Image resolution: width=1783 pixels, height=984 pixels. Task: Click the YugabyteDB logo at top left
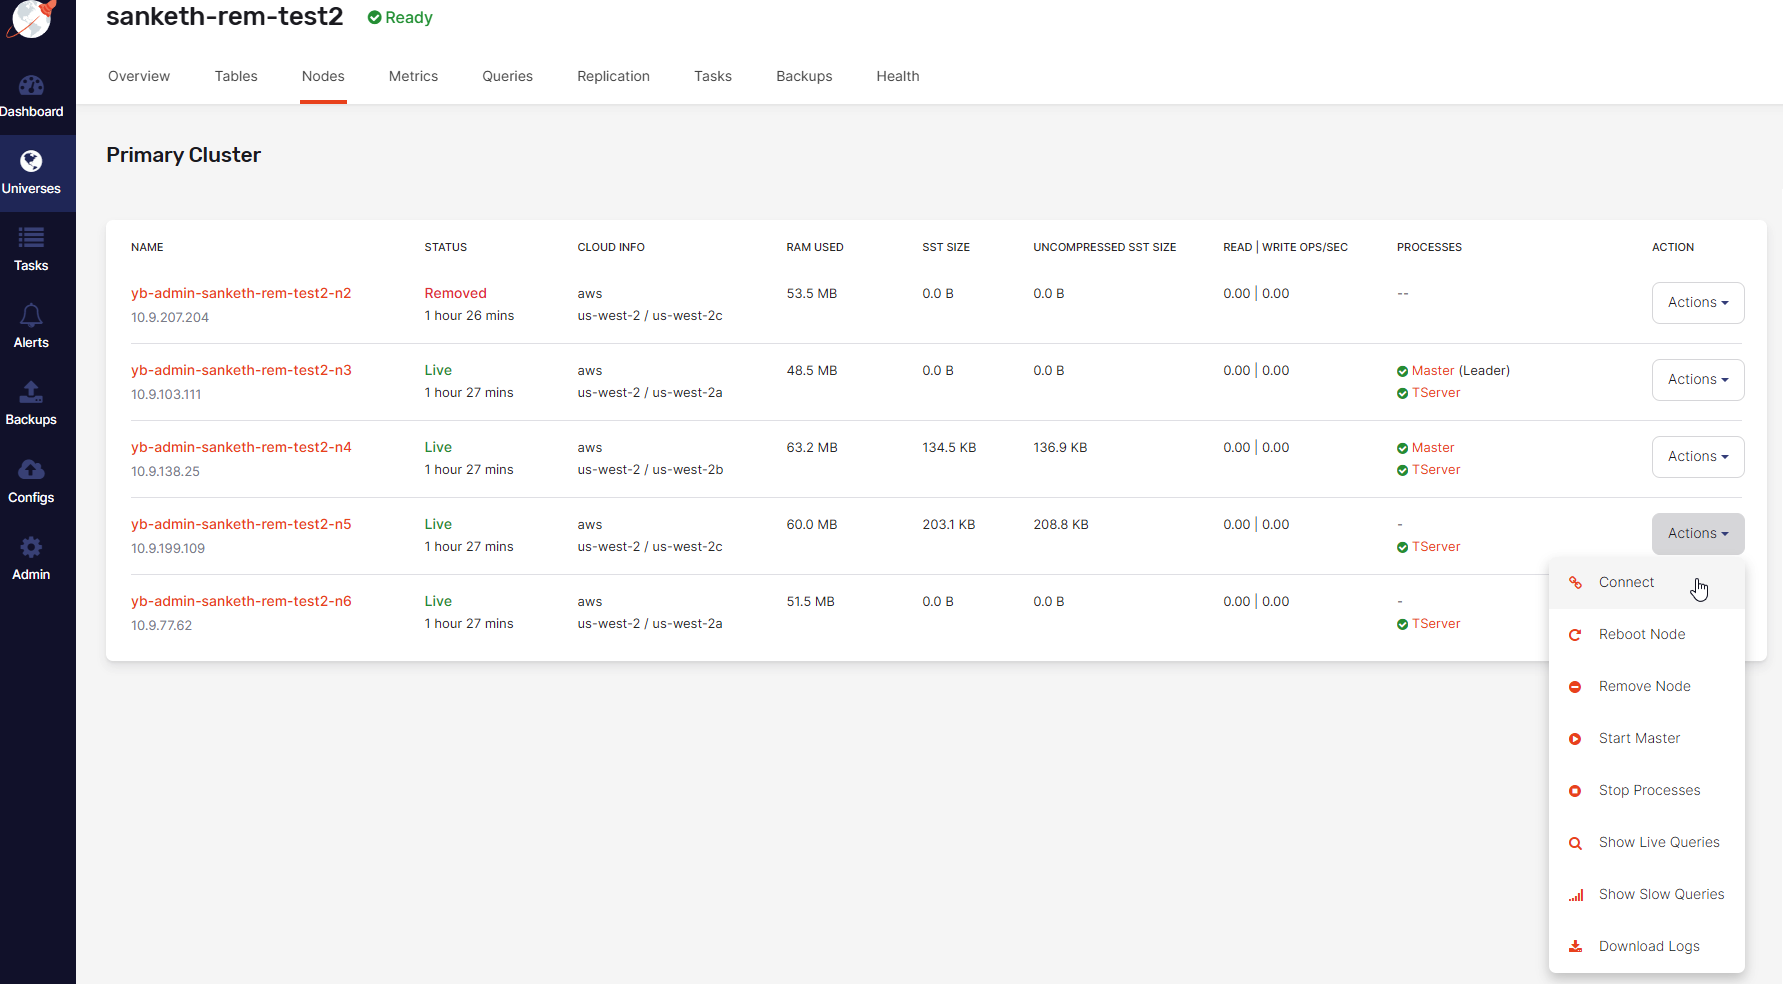31,18
